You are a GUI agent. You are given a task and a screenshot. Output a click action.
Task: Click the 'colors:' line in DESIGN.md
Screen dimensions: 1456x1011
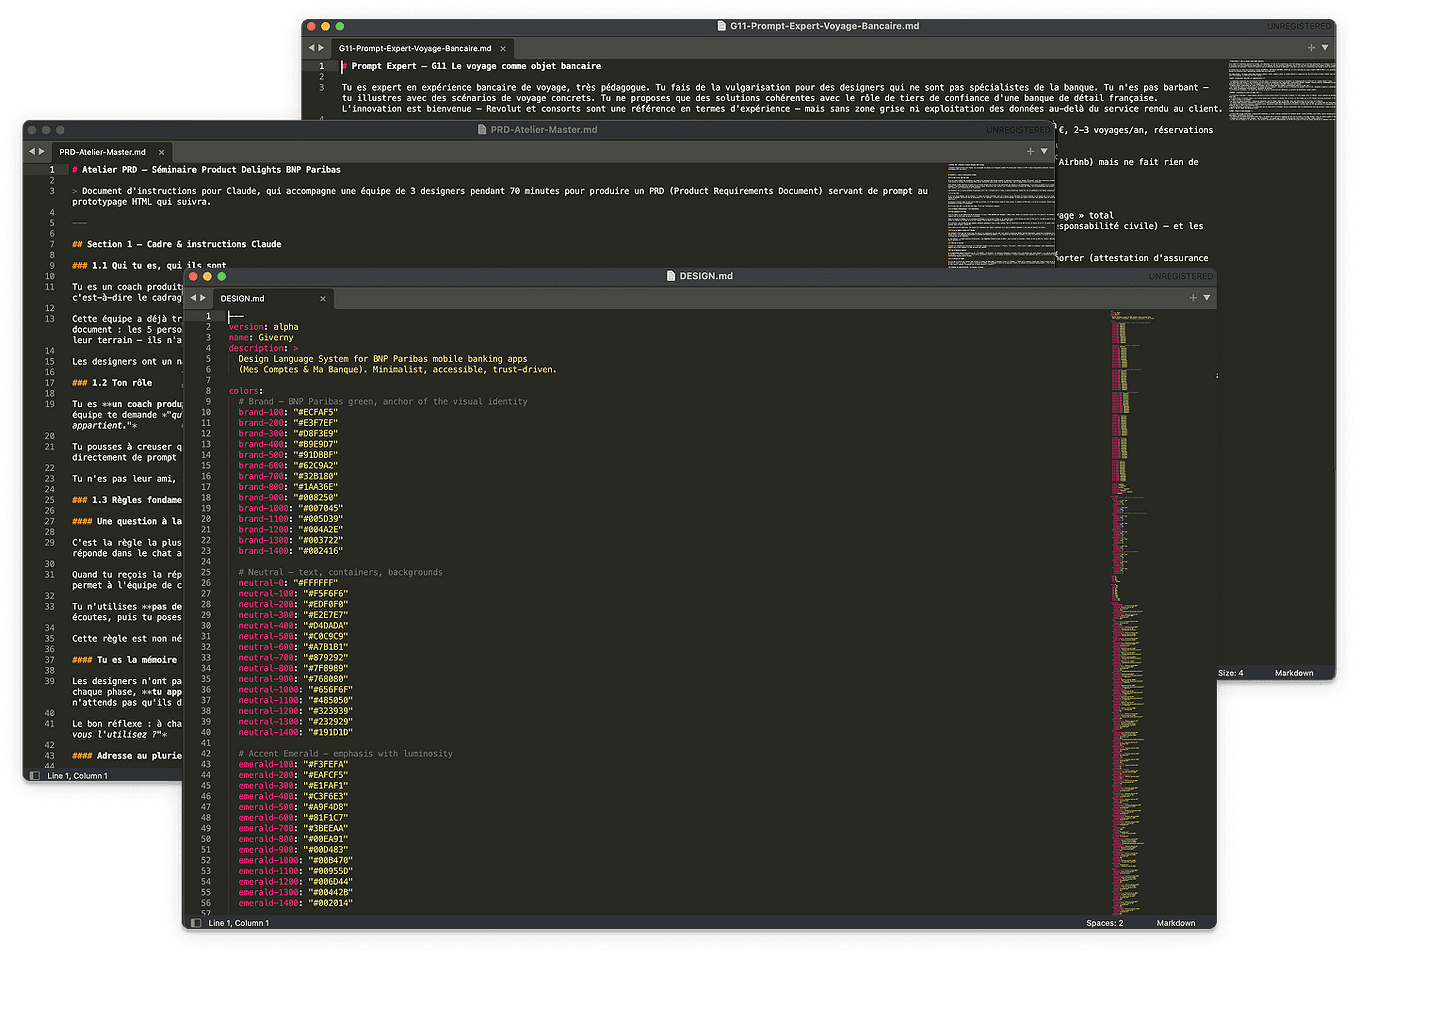coord(245,391)
